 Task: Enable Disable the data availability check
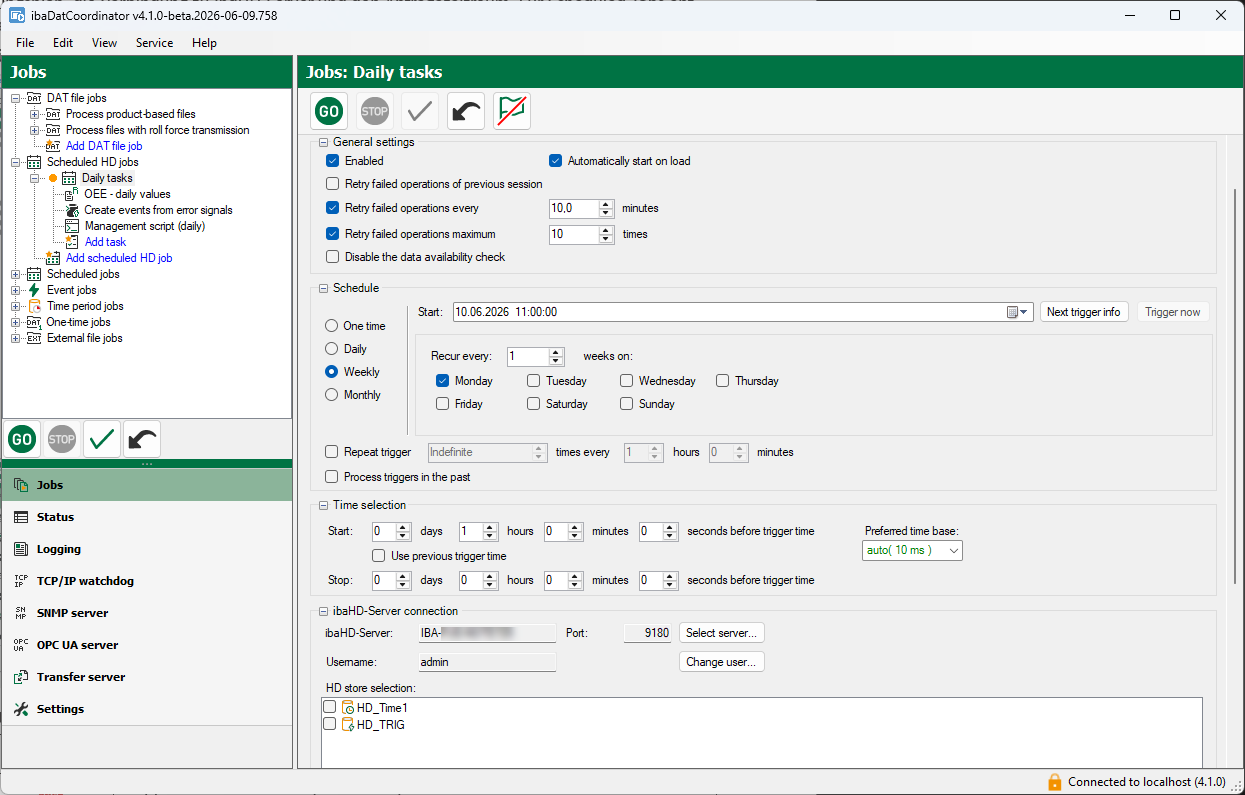click(x=333, y=257)
